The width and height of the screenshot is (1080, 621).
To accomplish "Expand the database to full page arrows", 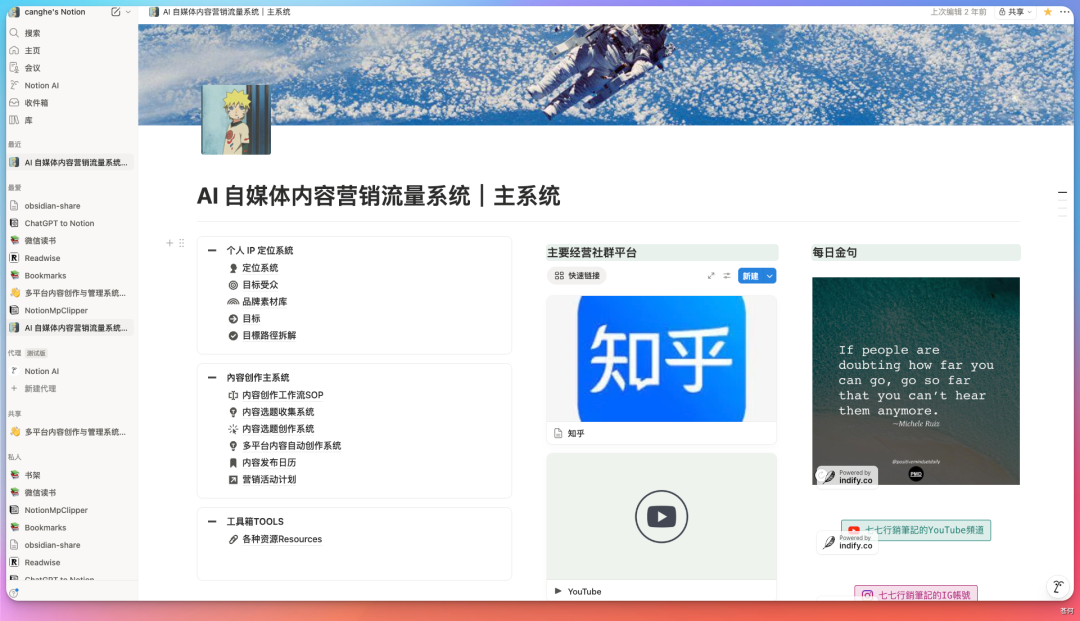I will pos(711,275).
